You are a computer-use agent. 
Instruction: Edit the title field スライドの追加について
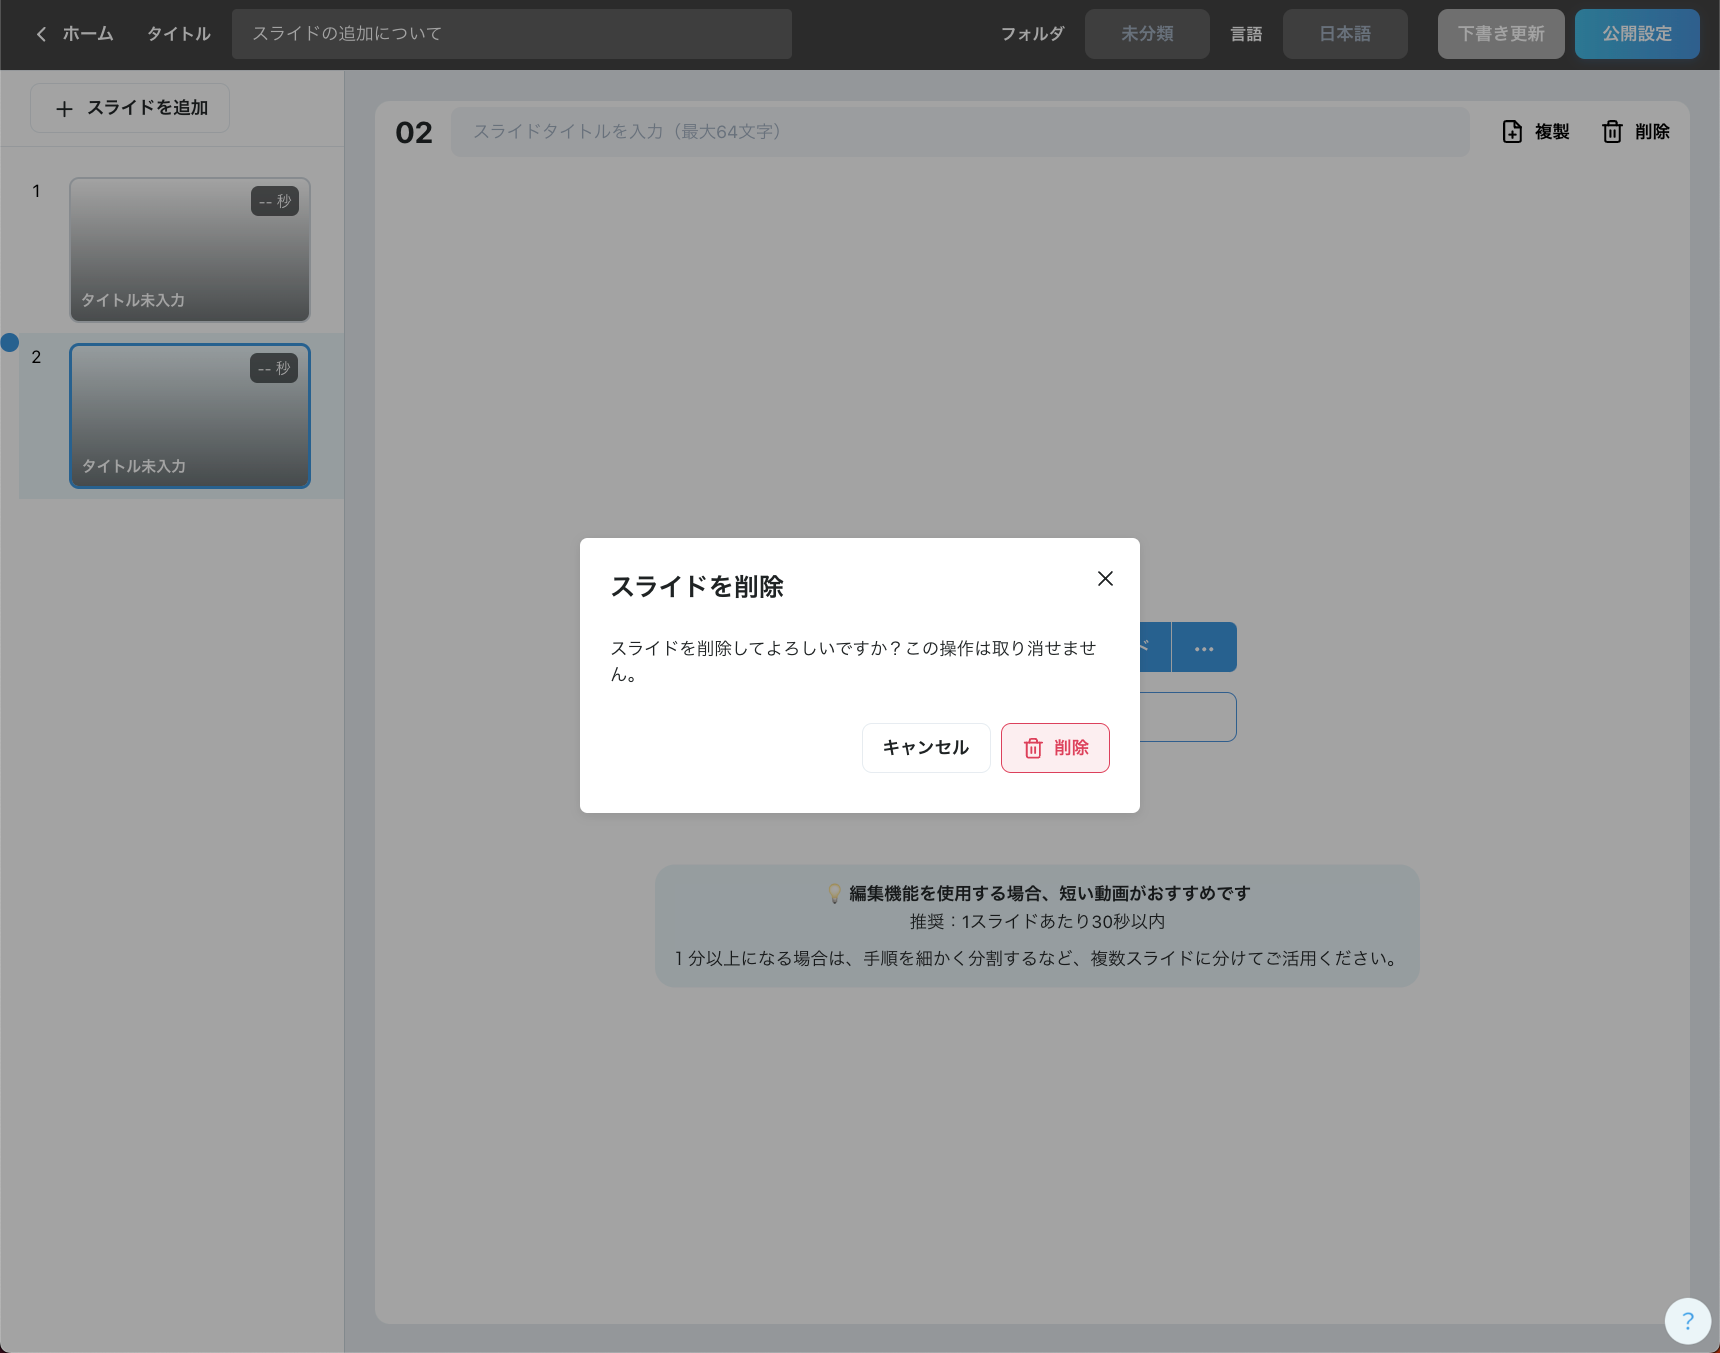coord(512,34)
